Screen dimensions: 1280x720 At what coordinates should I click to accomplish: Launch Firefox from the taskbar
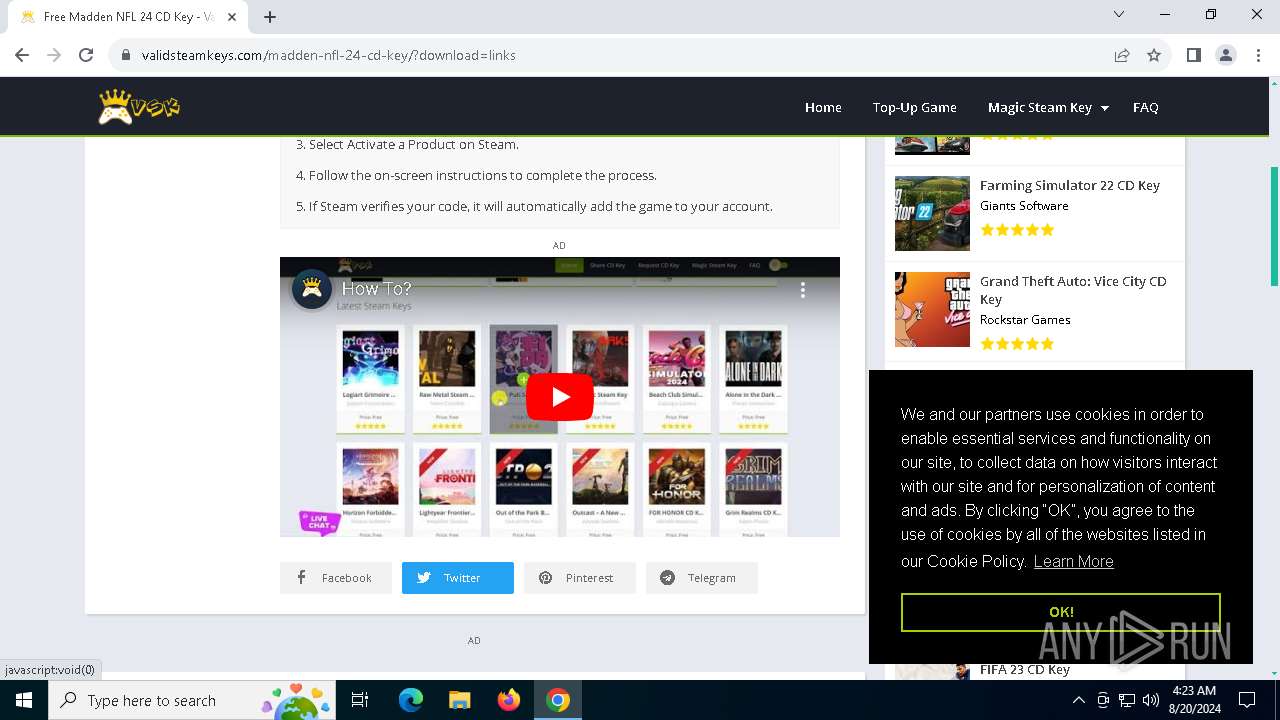[x=509, y=700]
